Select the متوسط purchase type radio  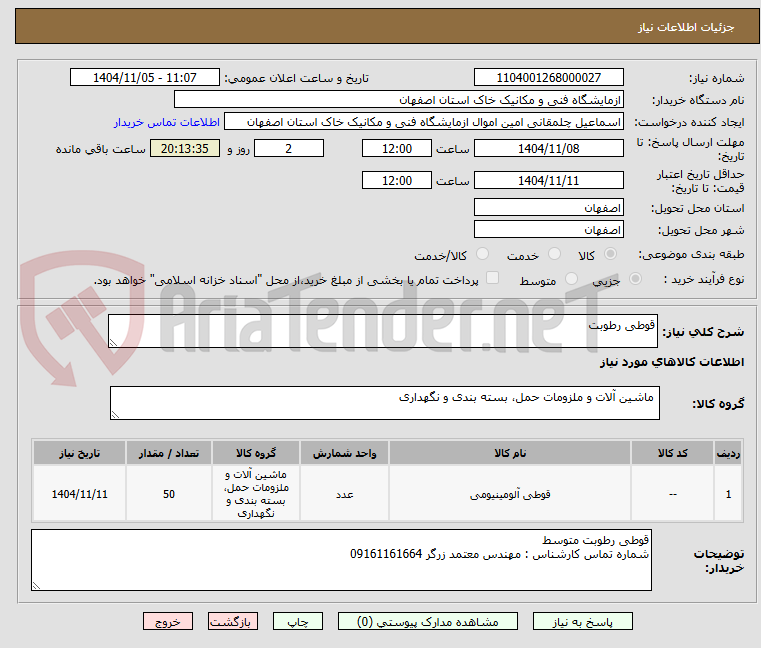point(571,279)
